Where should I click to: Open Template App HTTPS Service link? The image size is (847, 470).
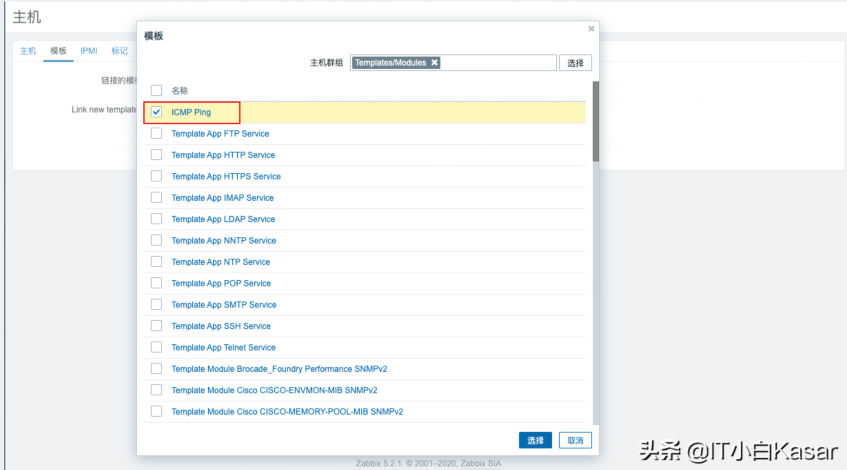[x=226, y=176]
